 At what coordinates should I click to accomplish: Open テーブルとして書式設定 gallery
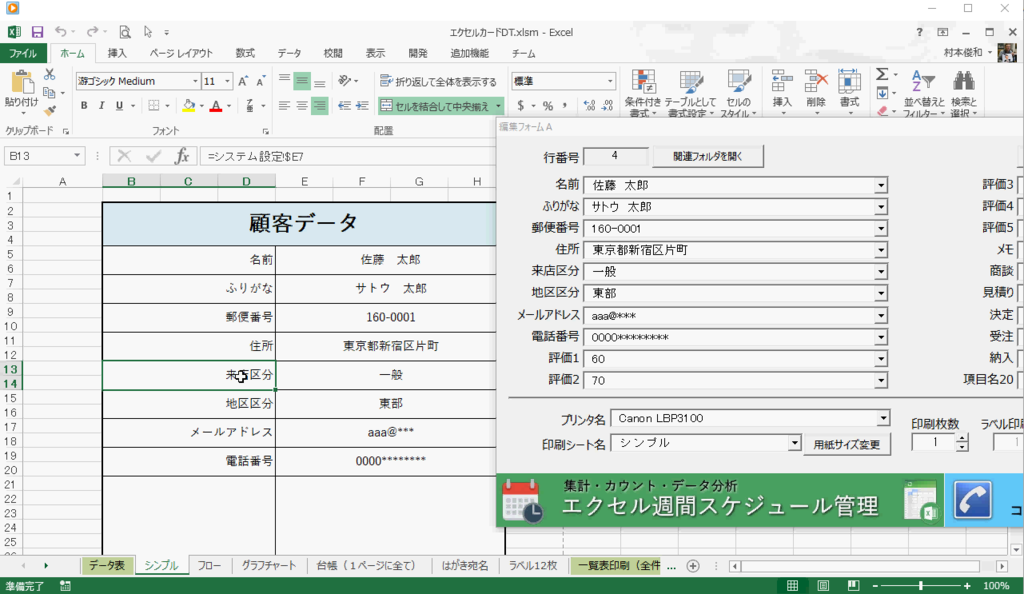[690, 93]
